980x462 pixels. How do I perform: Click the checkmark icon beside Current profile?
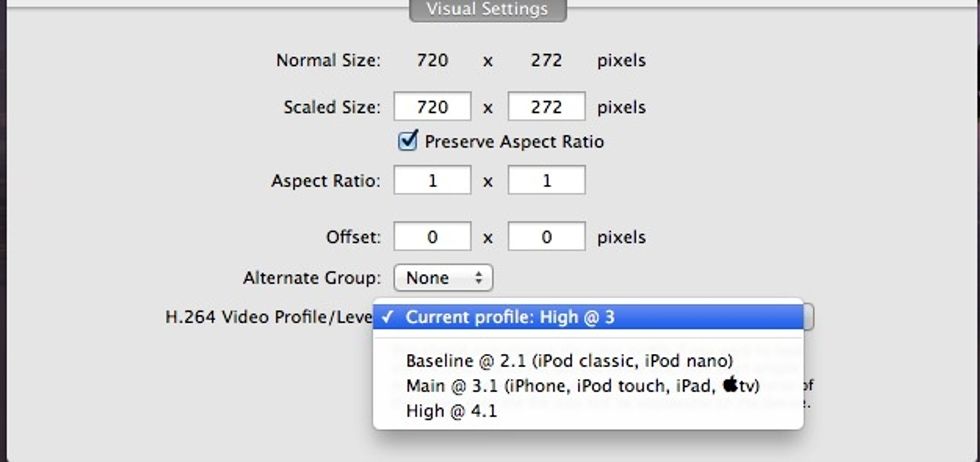click(x=388, y=317)
